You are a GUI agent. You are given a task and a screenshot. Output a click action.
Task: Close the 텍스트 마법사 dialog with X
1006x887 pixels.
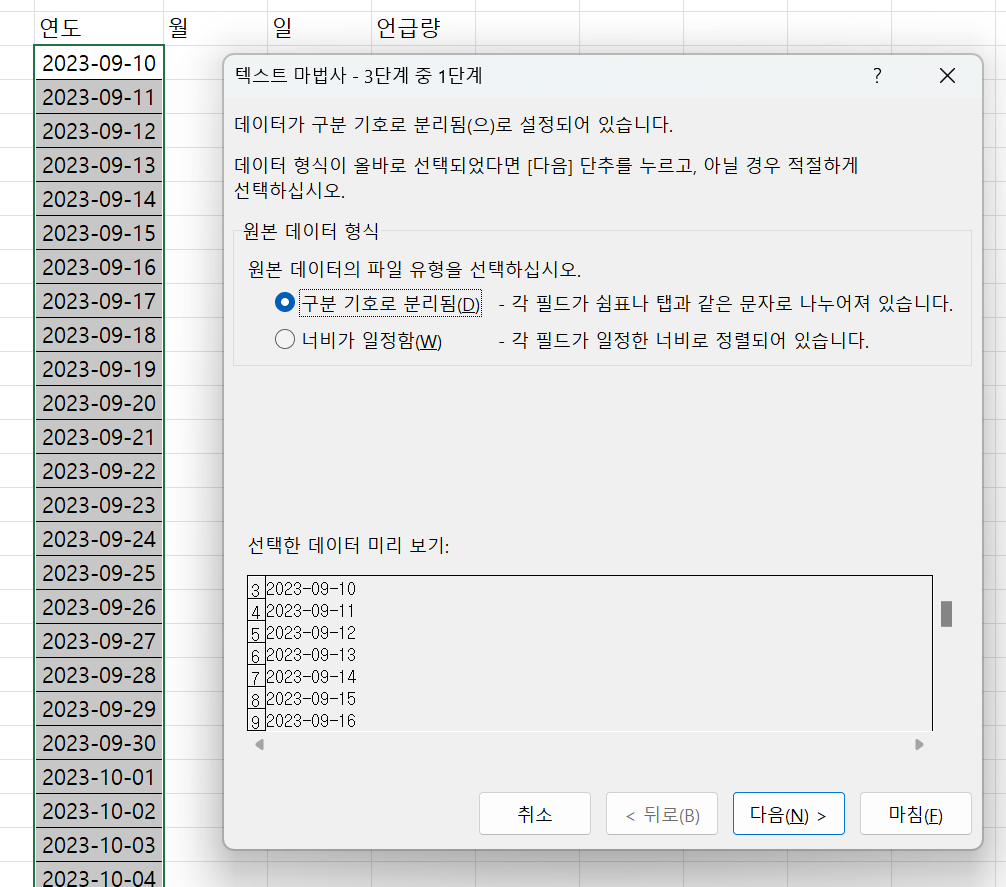click(947, 76)
